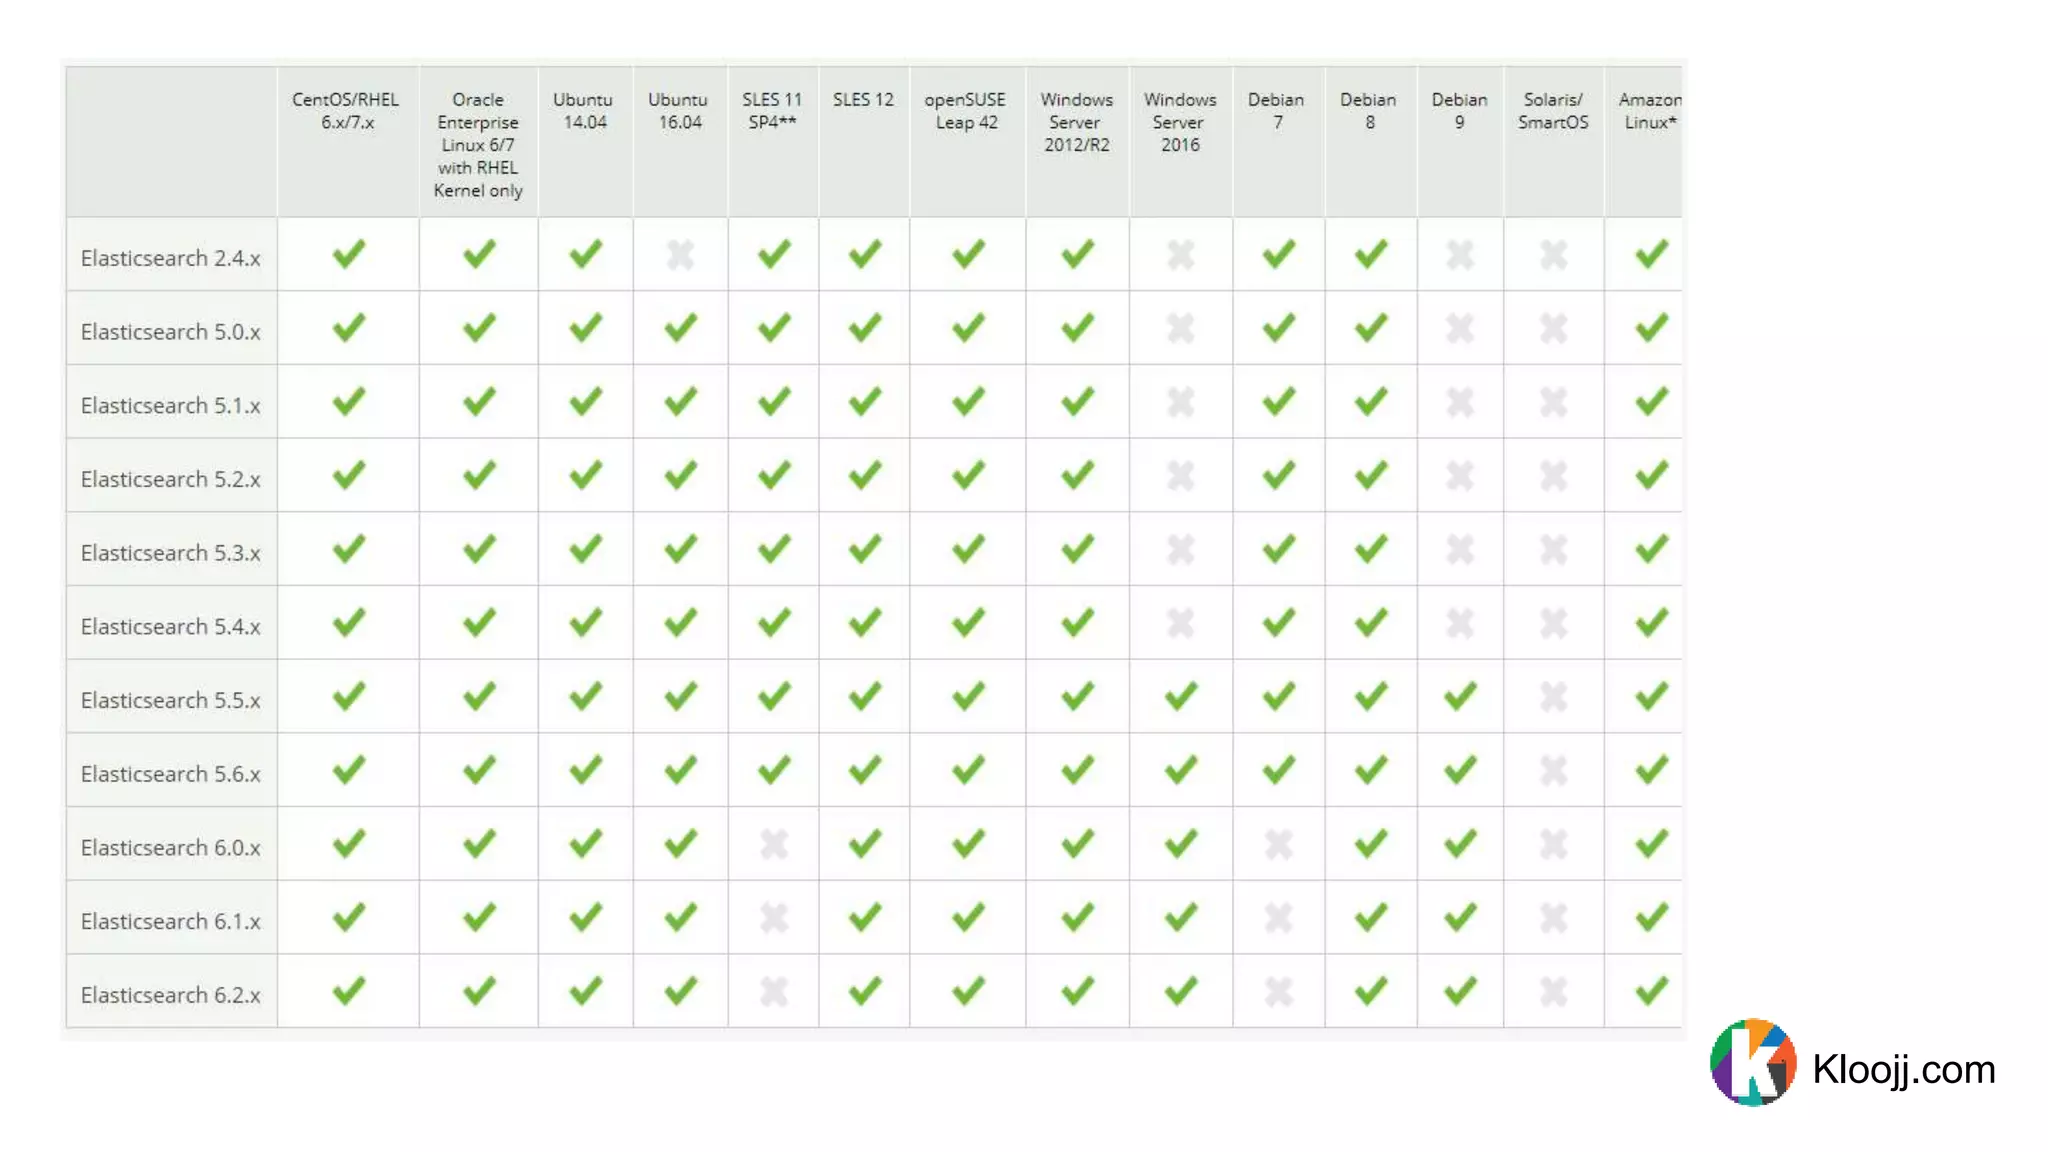Click checkmark for Elasticsearch 5.5.x Debian 9
The height and width of the screenshot is (1152, 2048).
point(1459,696)
